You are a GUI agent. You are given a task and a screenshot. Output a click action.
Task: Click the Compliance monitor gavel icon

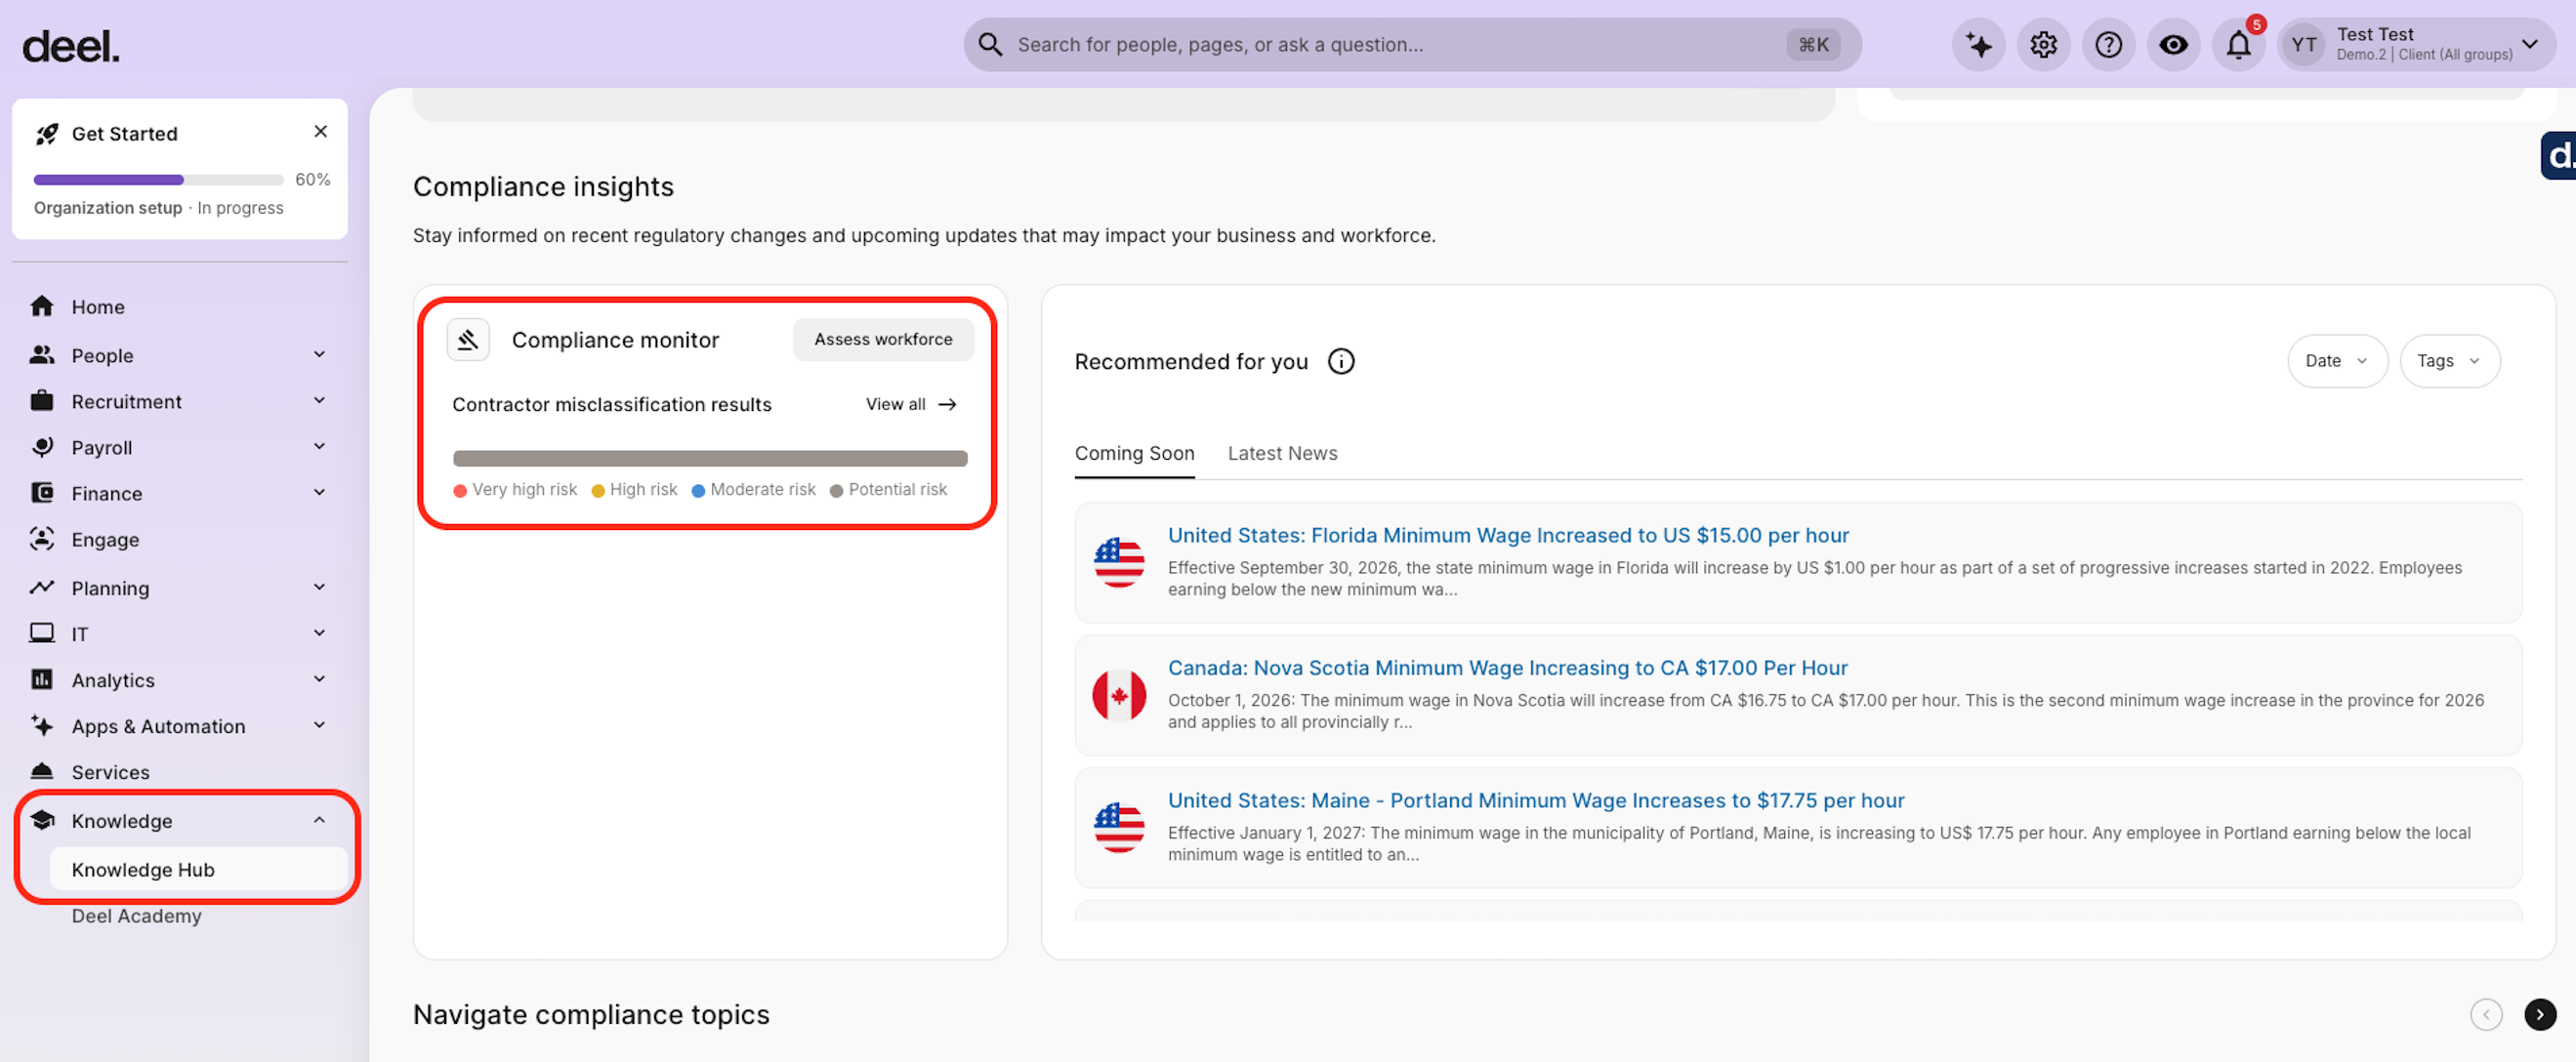467,340
